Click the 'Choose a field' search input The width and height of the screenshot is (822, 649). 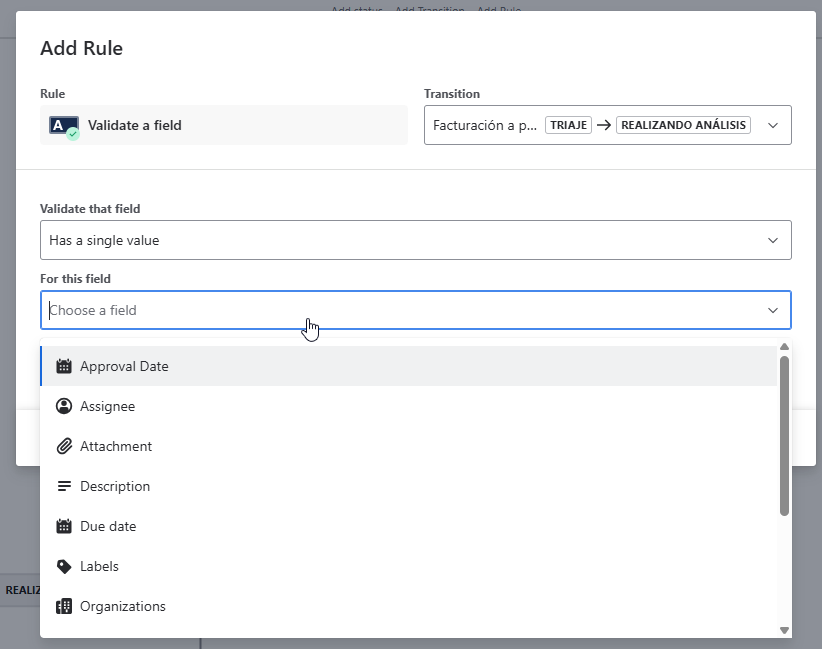400,310
